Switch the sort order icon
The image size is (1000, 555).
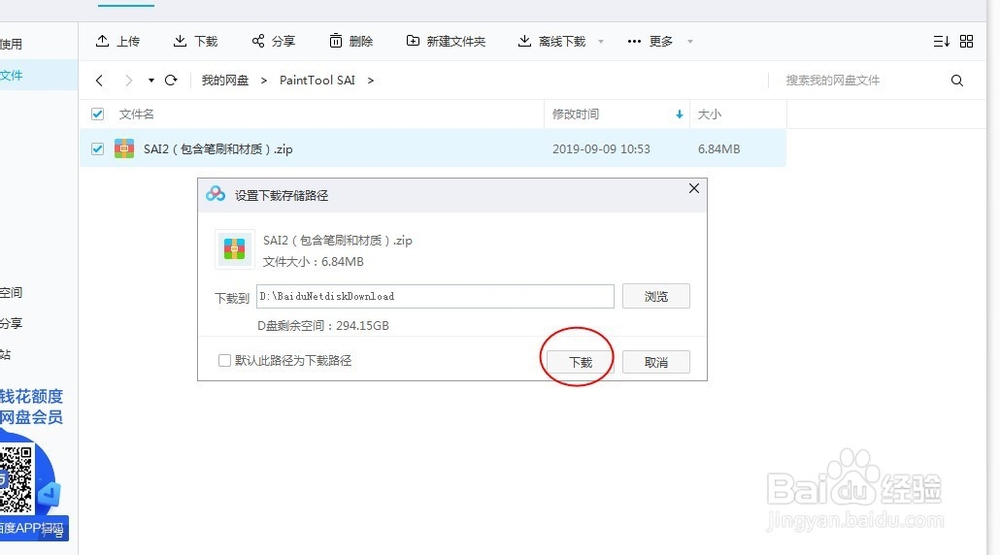[x=941, y=41]
